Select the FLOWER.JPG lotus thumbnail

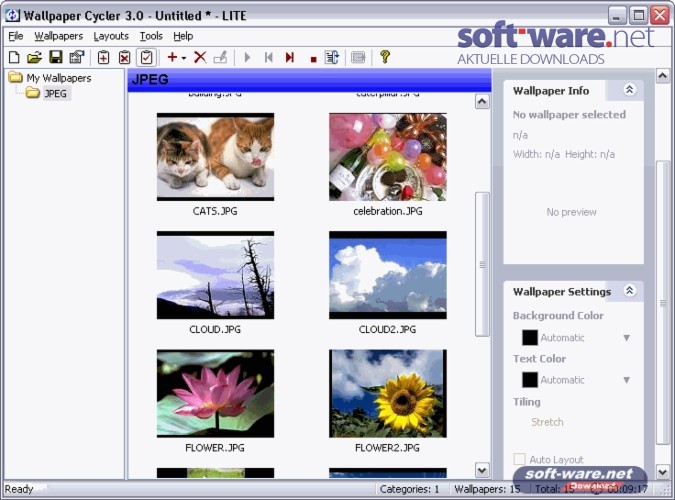[215, 394]
